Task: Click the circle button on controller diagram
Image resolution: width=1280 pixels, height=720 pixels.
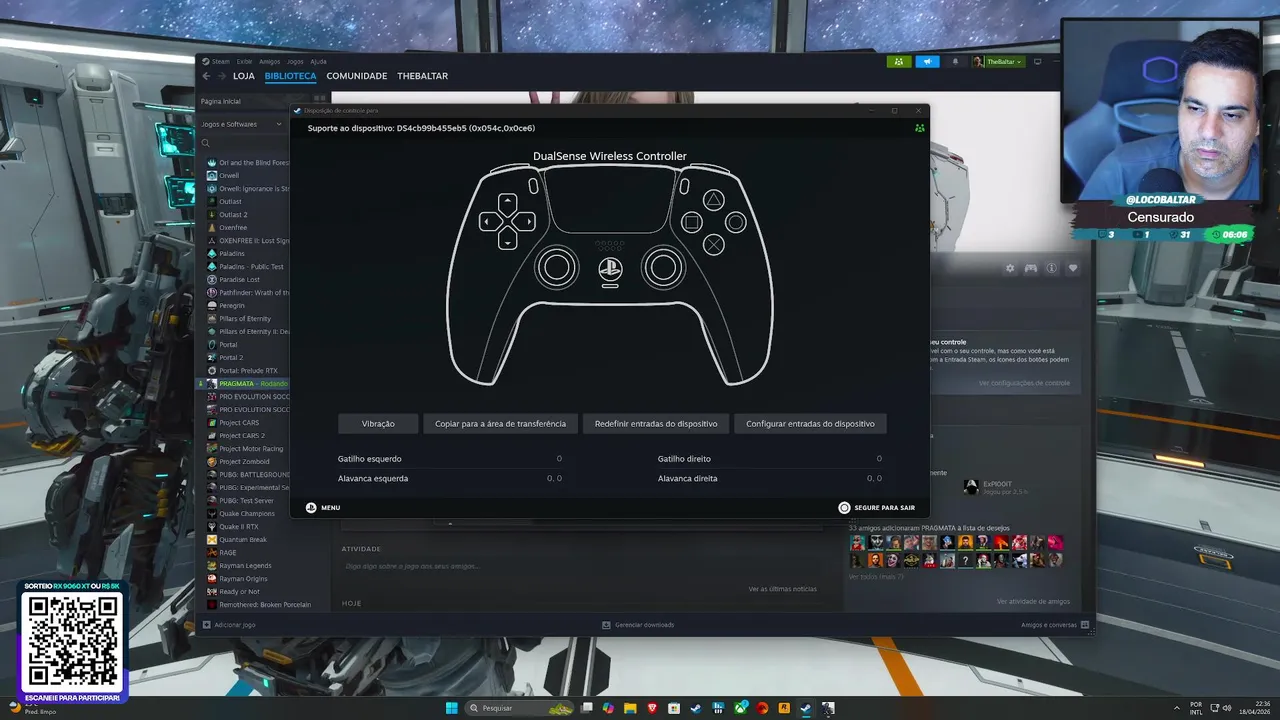Action: (736, 222)
